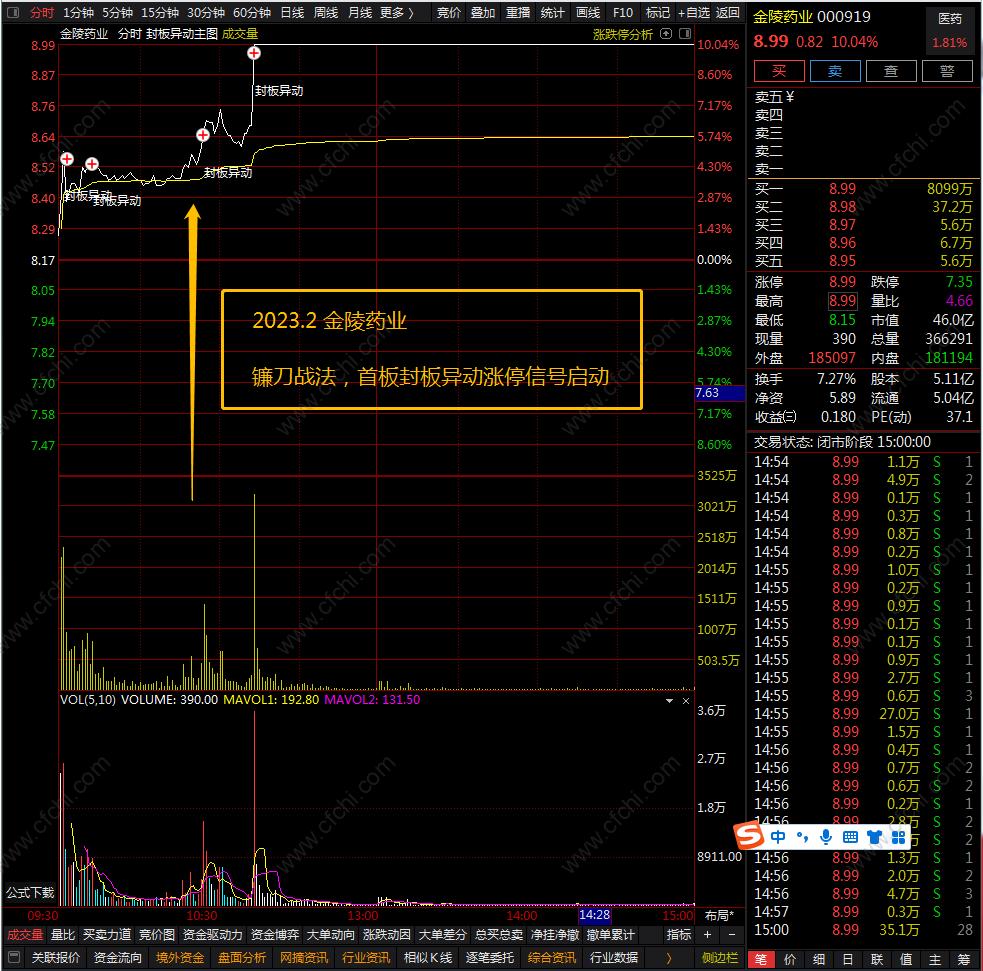Click the second 封板异动 marker near 8.52
Image resolution: width=983 pixels, height=971 pixels.
click(x=92, y=164)
